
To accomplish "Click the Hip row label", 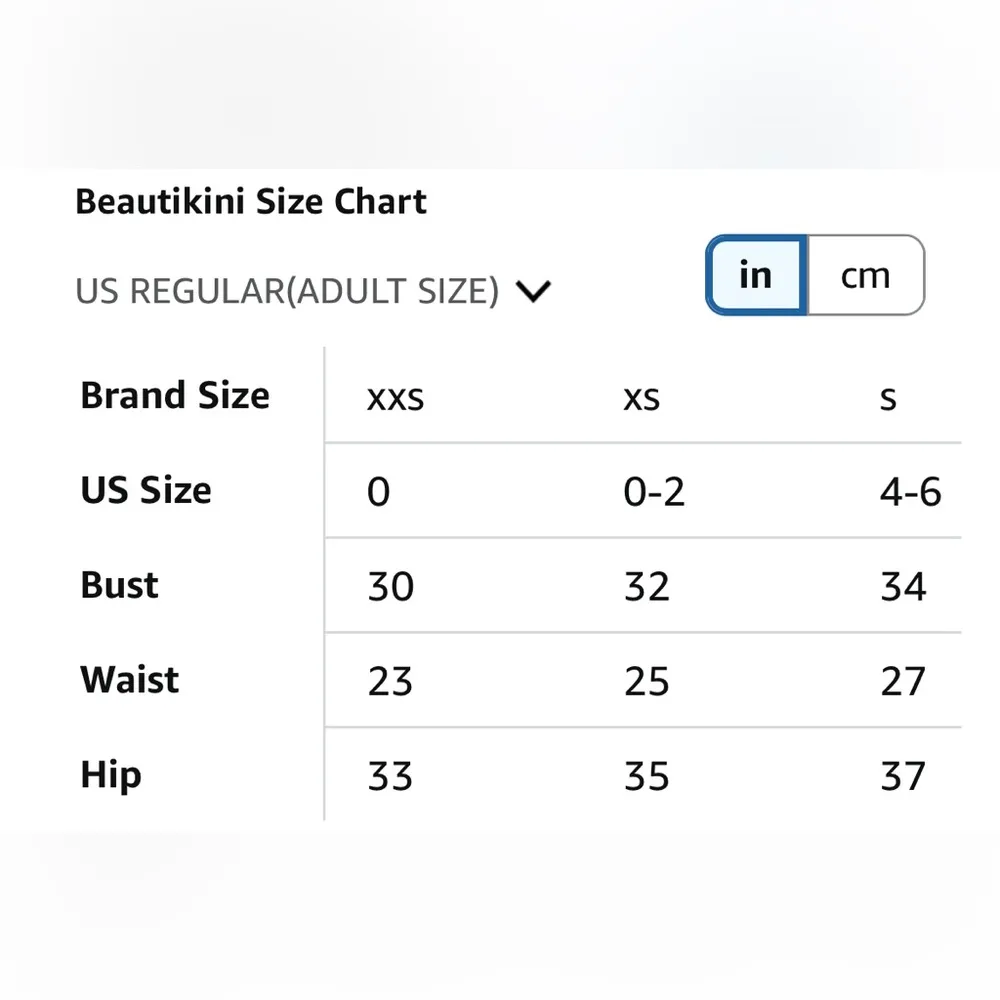I will [x=111, y=775].
